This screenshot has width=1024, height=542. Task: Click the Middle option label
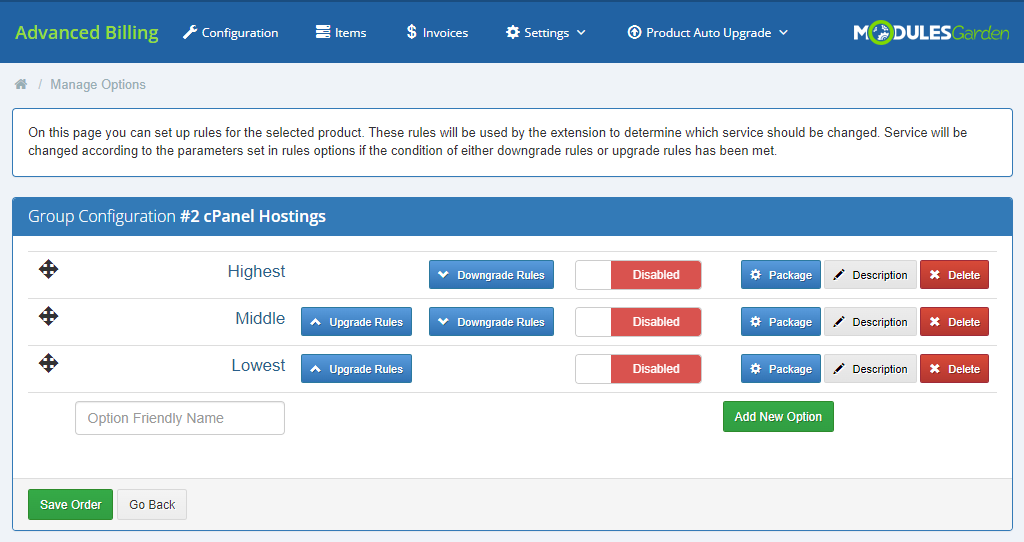point(260,318)
